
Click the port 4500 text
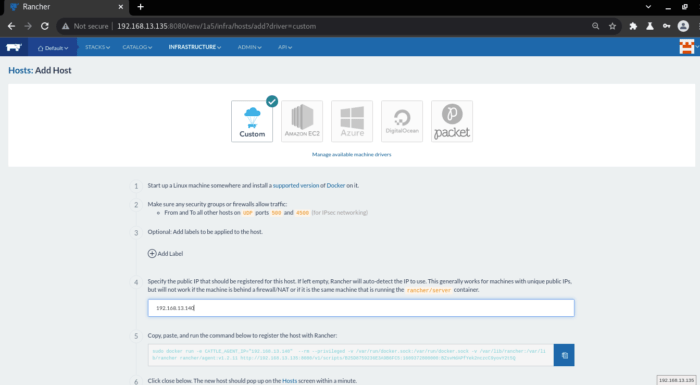[x=302, y=213]
